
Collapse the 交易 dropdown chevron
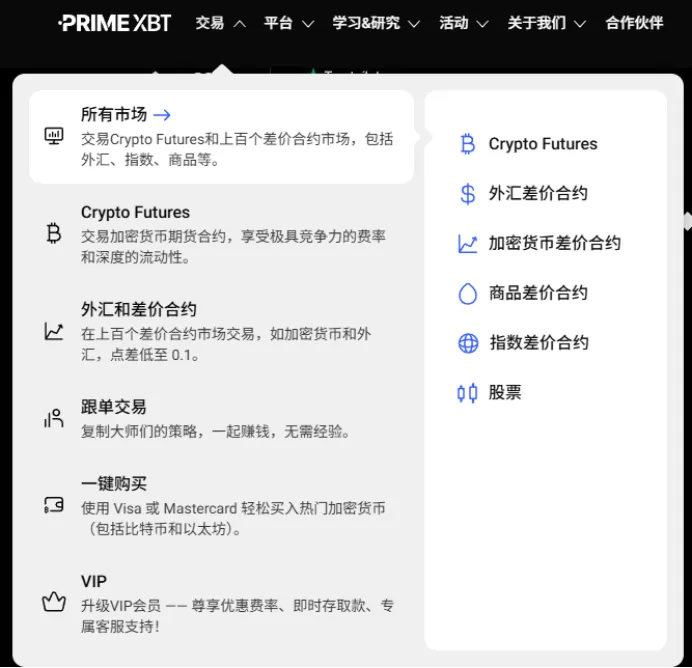[x=240, y=24]
